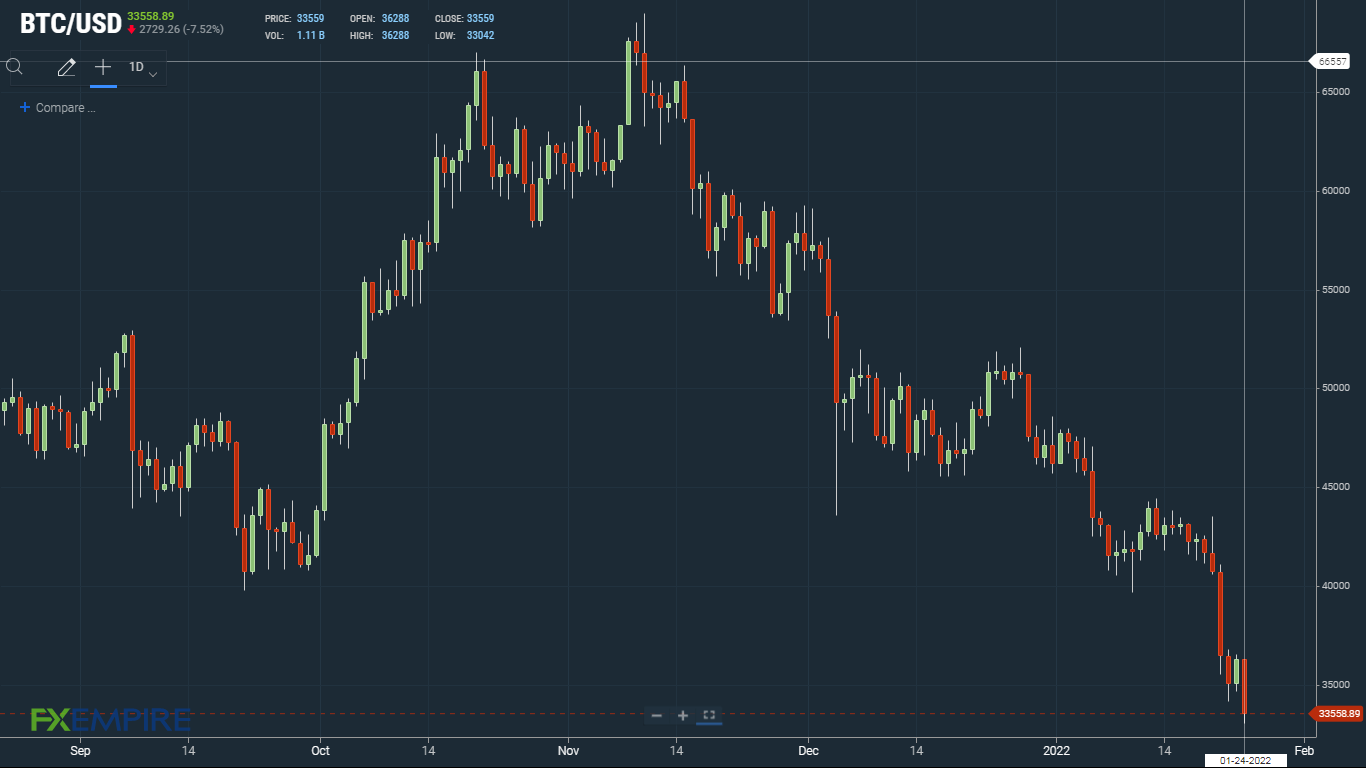Click the LOW value 33042
The width and height of the screenshot is (1366, 768).
(480, 36)
